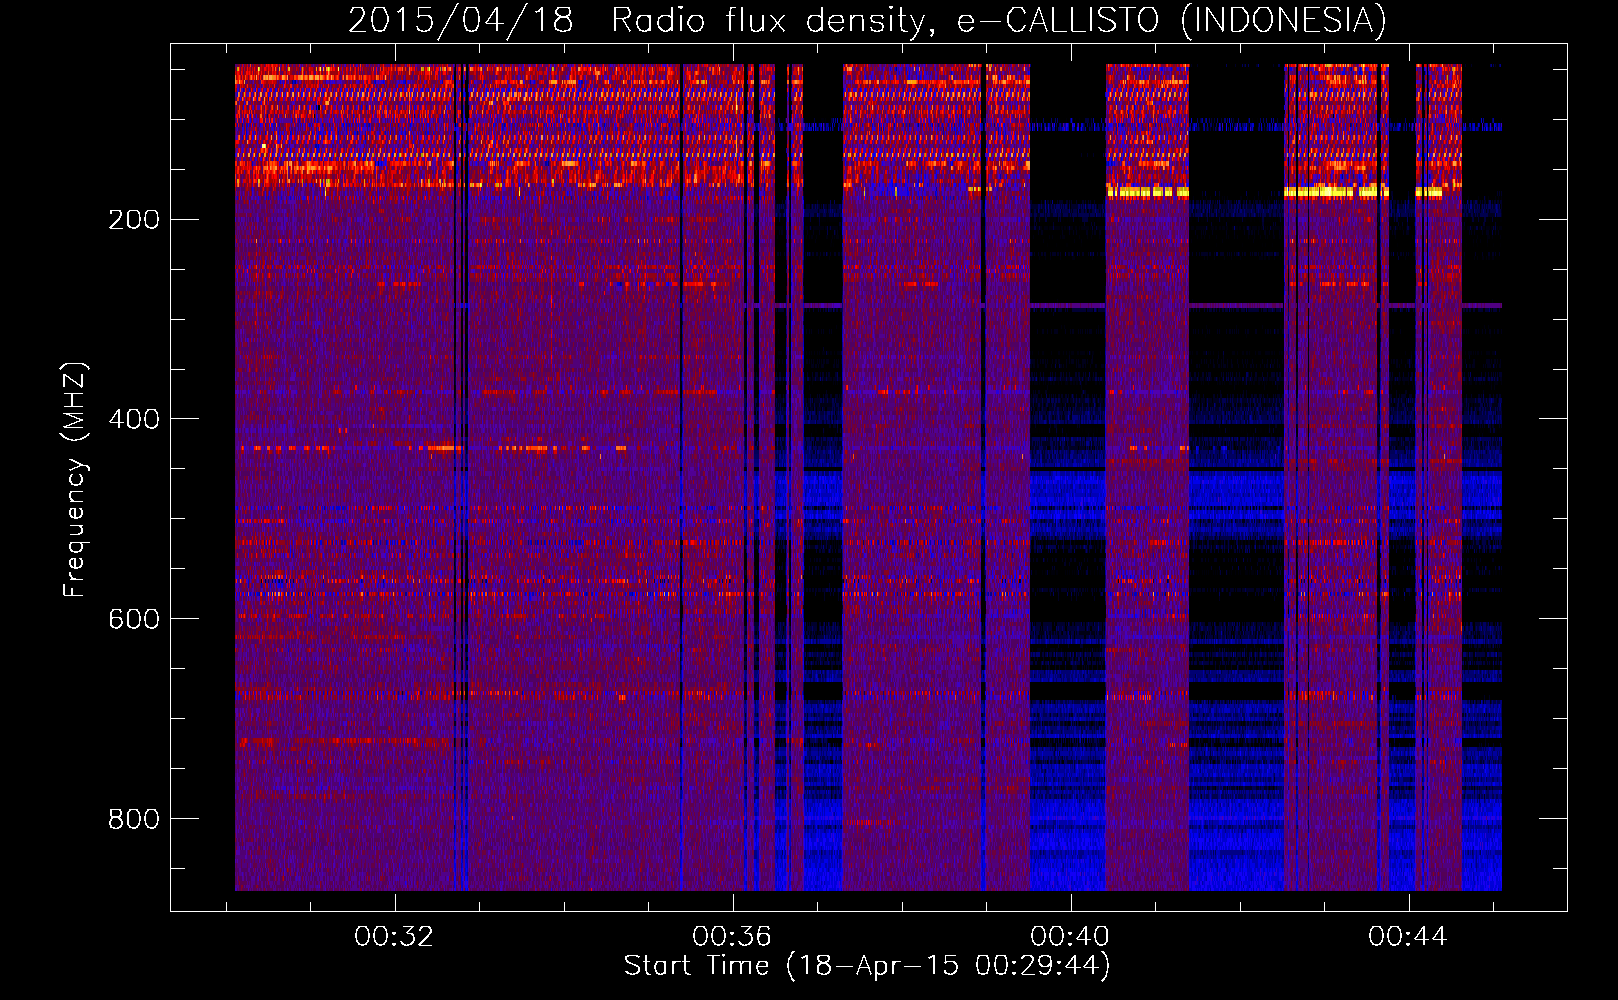Select the 200 frequency tick label
This screenshot has height=1000, width=1618.
(134, 220)
